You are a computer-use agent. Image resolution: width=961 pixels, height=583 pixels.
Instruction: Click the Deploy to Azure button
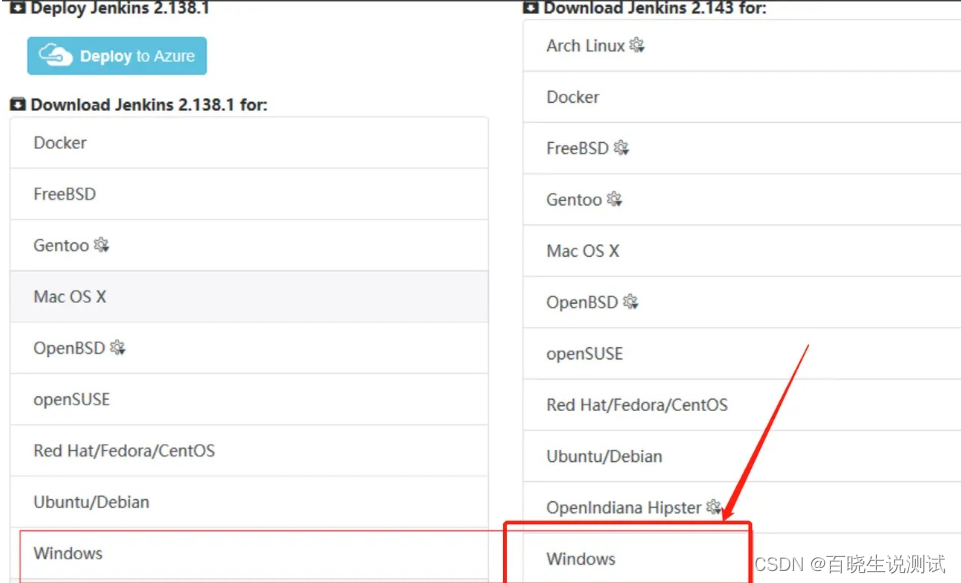coord(116,56)
